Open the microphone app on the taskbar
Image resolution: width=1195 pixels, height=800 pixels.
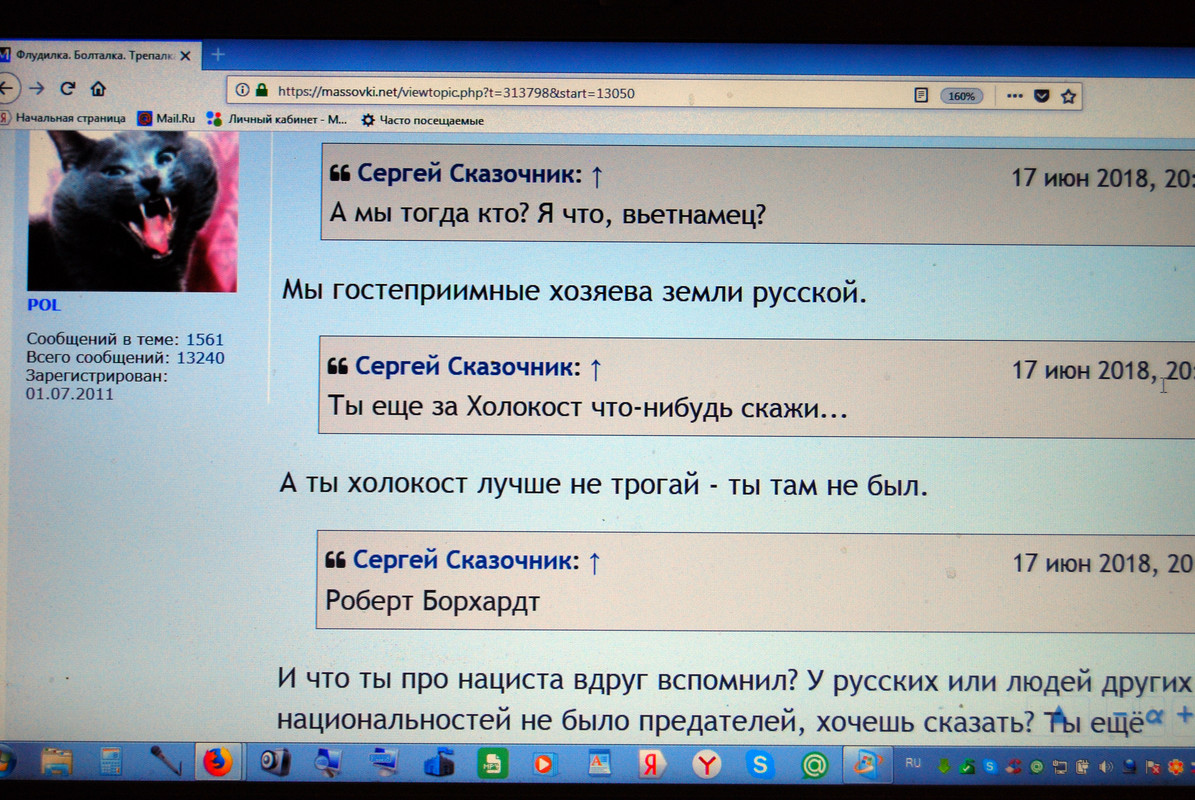164,762
